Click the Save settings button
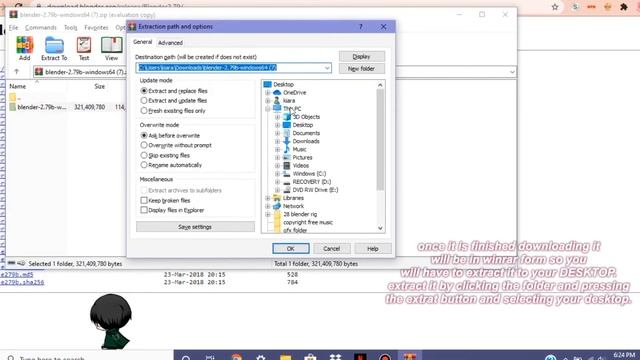 coord(195,227)
